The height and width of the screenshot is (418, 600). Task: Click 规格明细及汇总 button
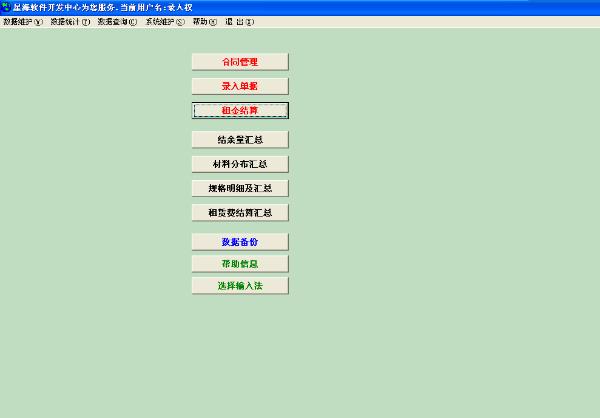click(x=240, y=188)
